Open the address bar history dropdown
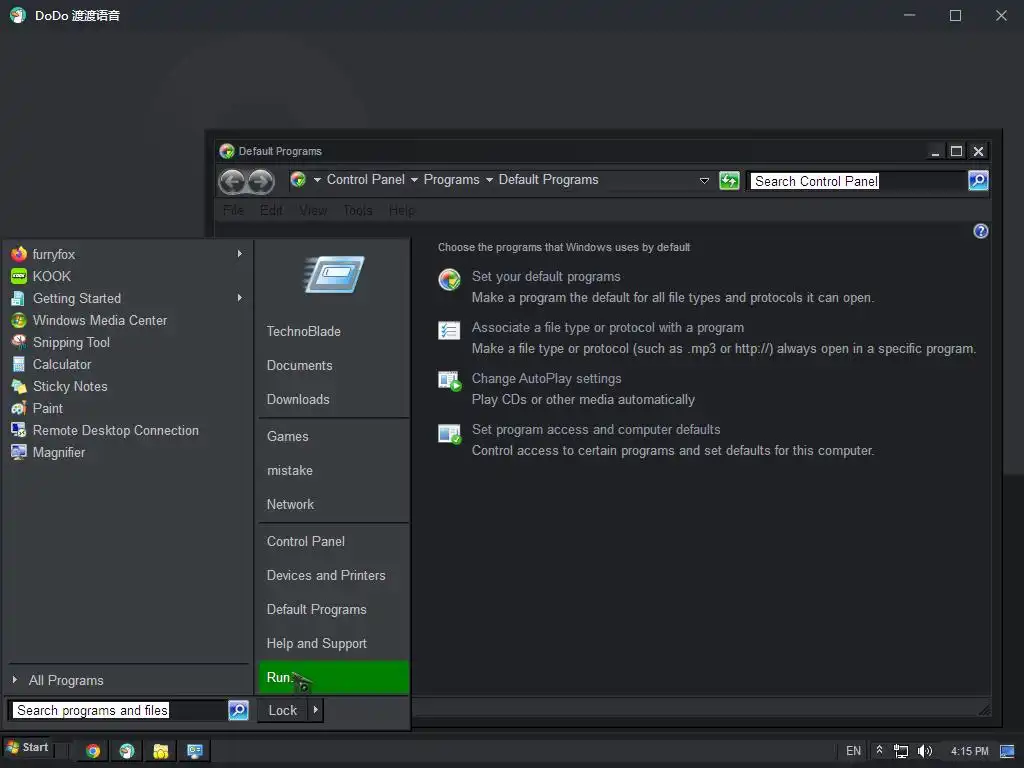The width and height of the screenshot is (1024, 768). coord(704,181)
